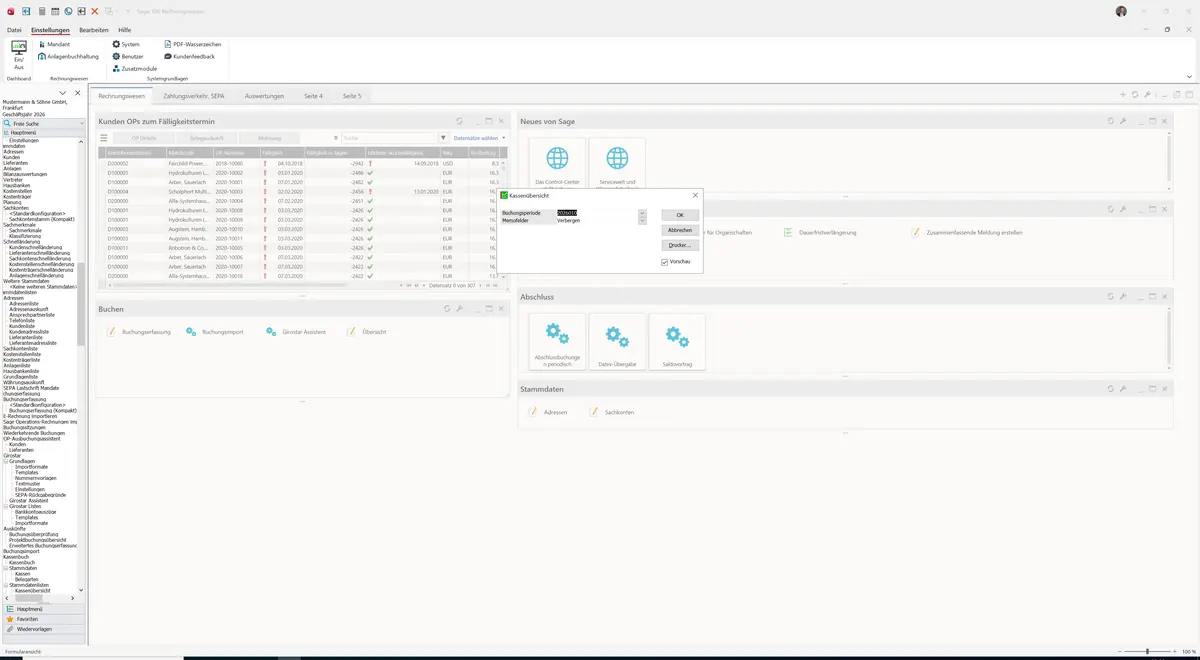Refresh the Kunden OPs panel
This screenshot has height=660, width=1200.
point(460,121)
